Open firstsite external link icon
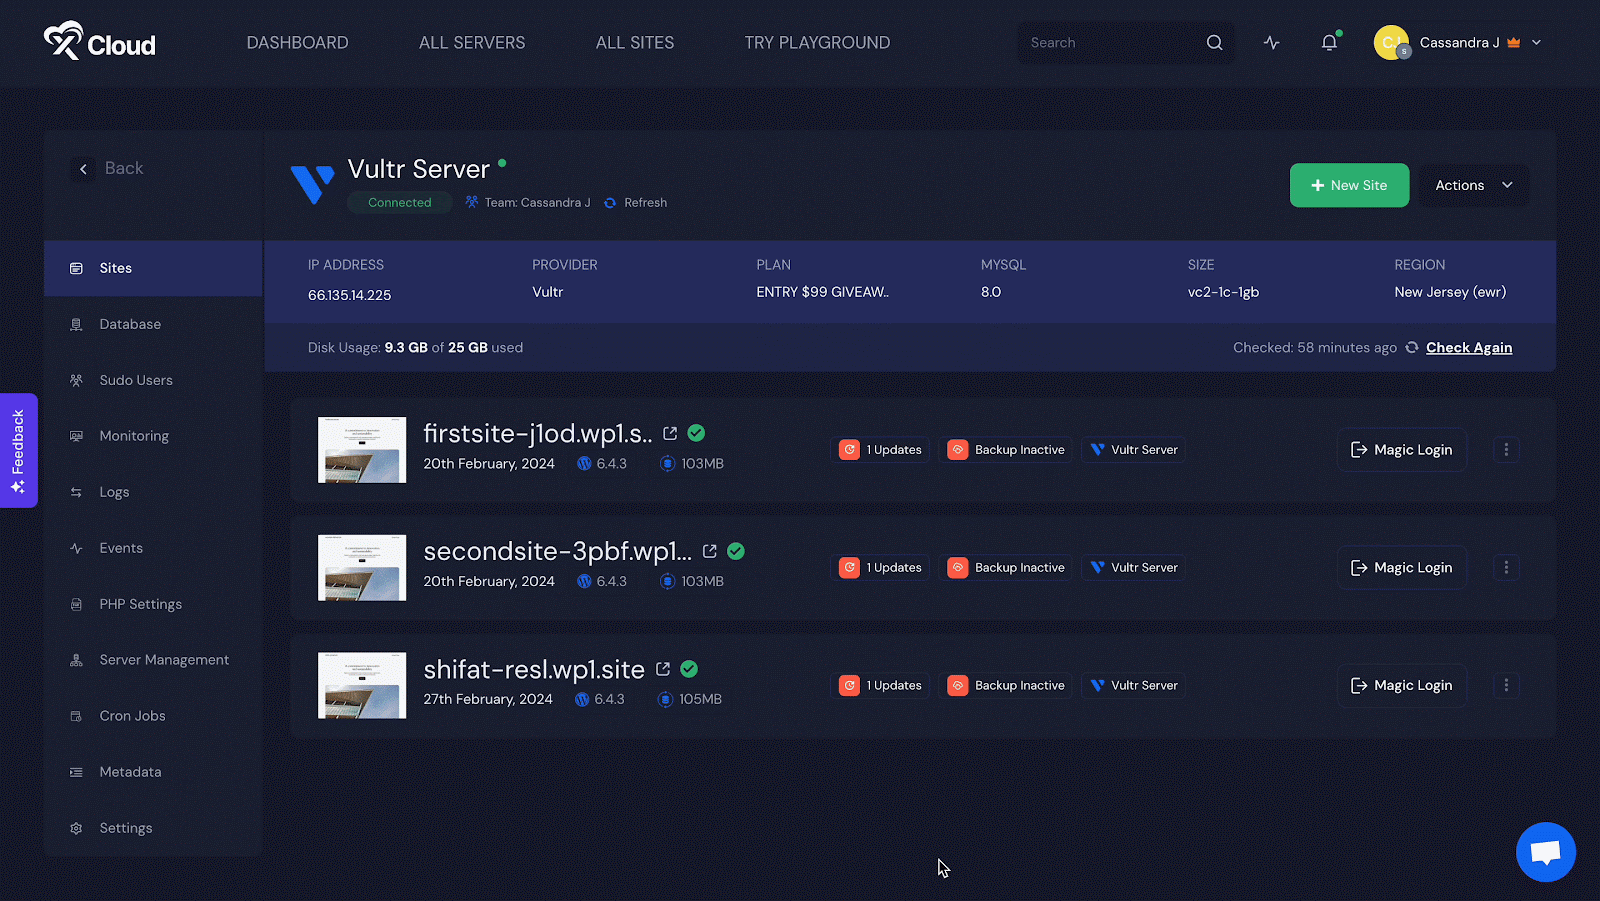 point(670,433)
